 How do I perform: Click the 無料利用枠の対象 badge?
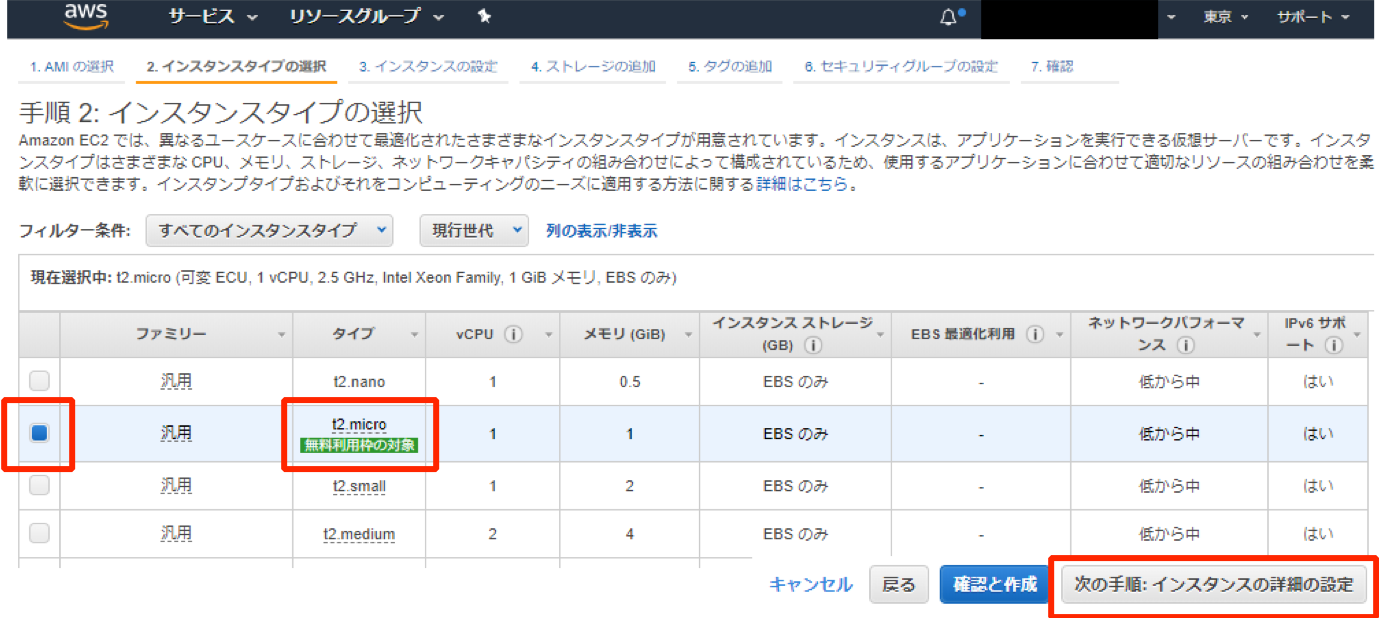coord(359,445)
